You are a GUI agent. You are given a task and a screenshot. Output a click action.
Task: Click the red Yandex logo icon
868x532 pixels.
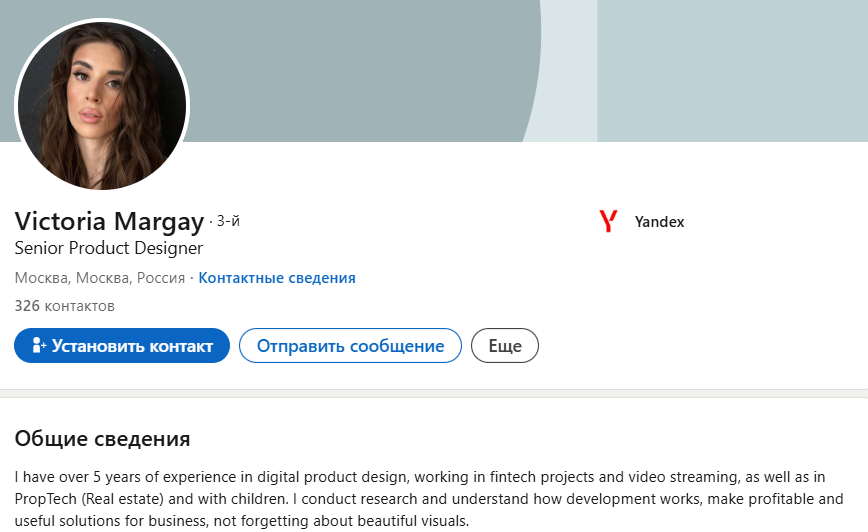click(608, 221)
